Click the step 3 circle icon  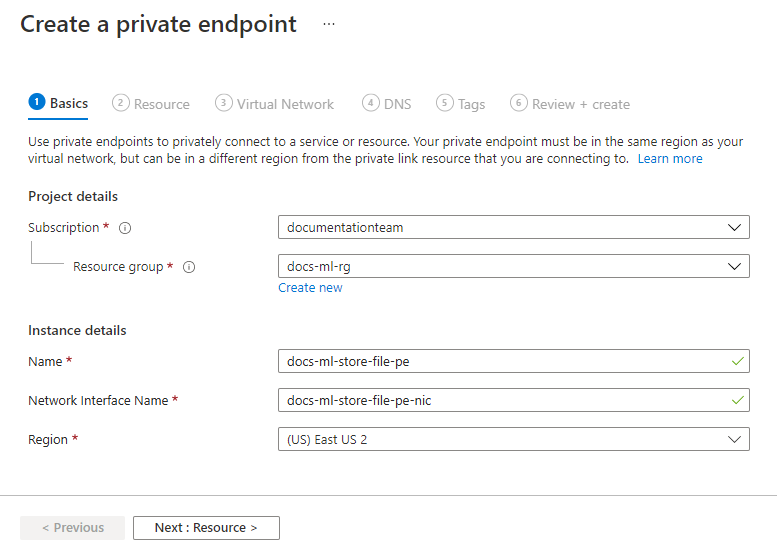click(224, 103)
